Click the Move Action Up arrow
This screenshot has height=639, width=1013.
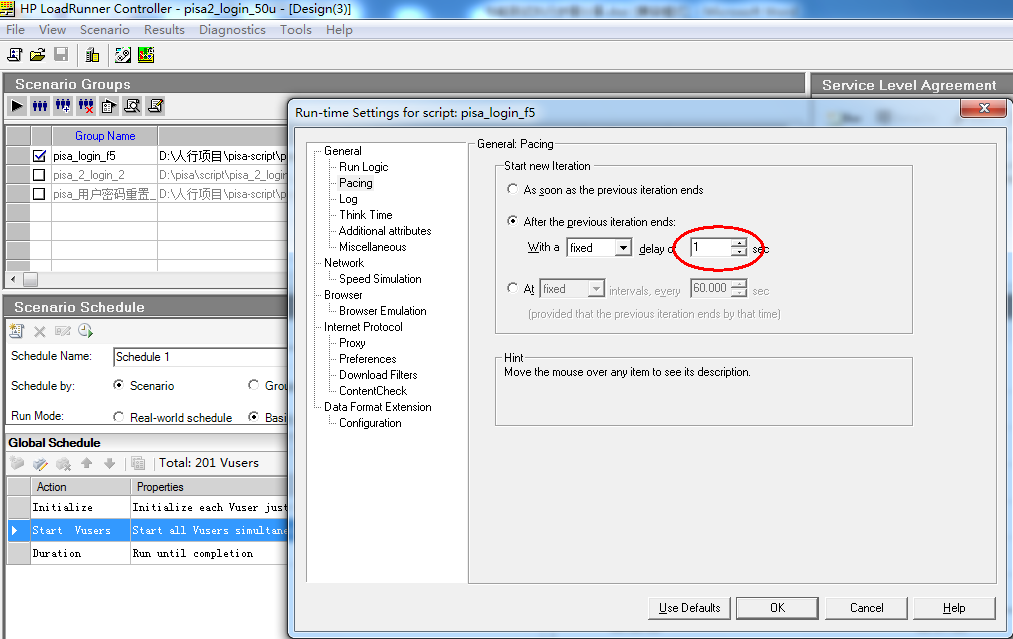(87, 463)
